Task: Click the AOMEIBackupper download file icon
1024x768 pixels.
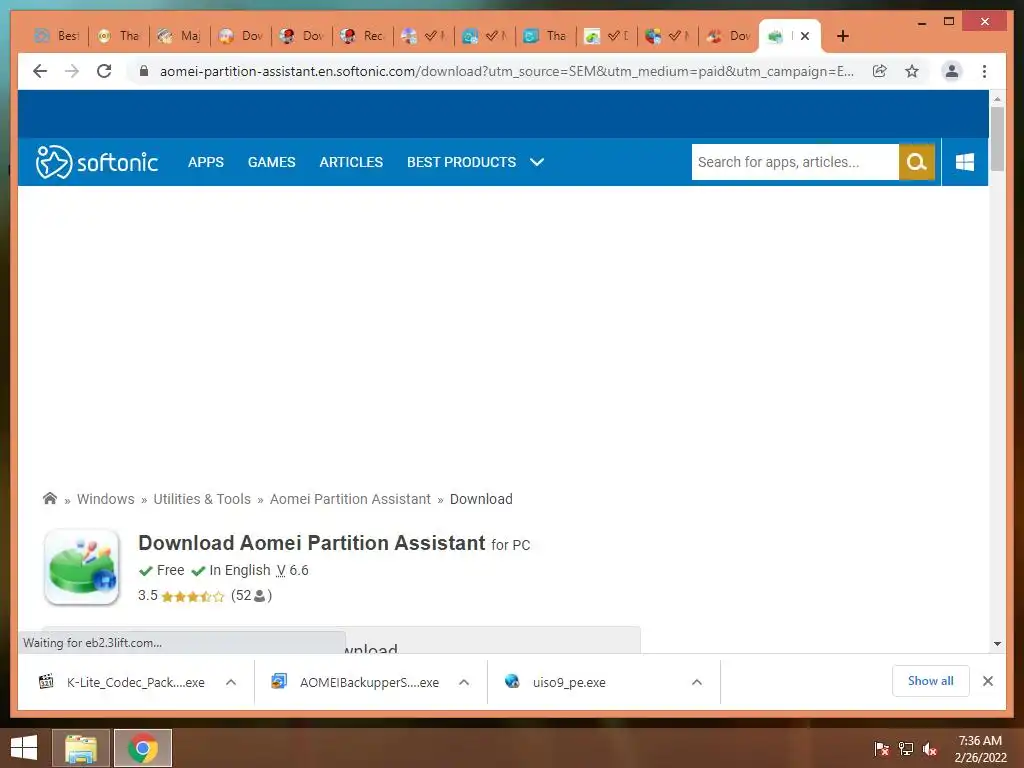Action: (279, 682)
